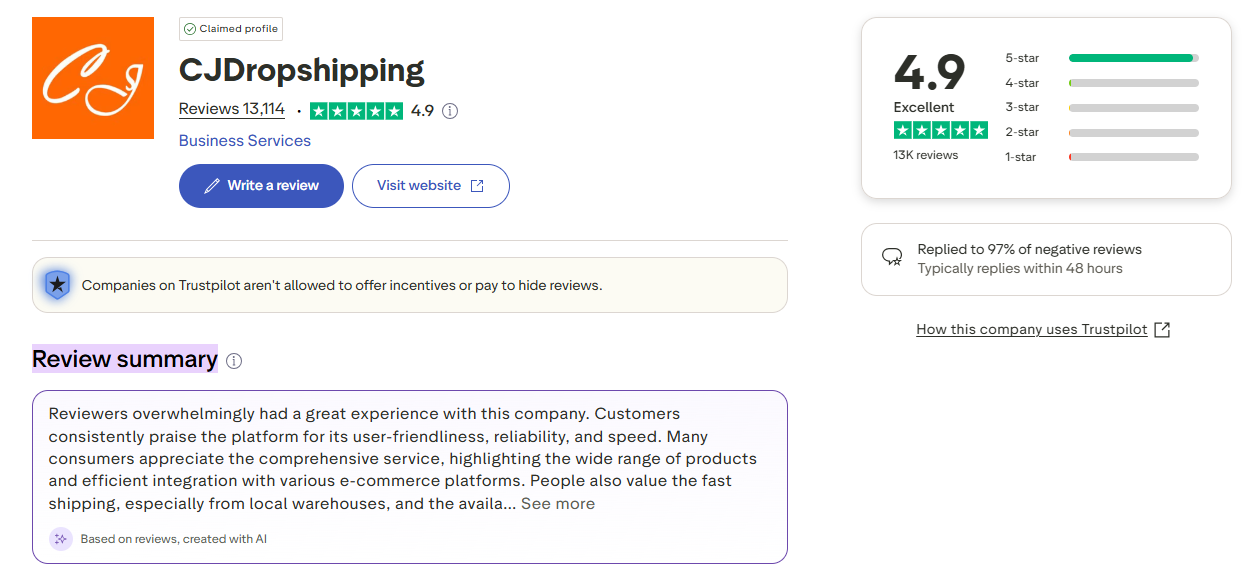
Task: Open the Business Services category link
Action: click(x=245, y=141)
